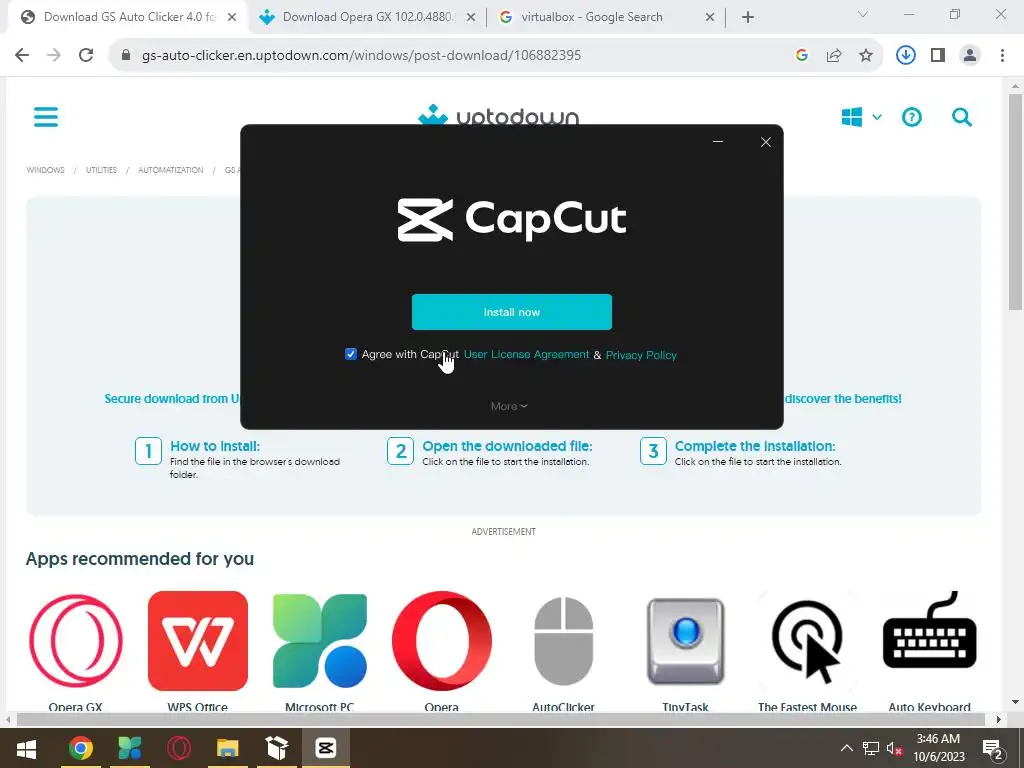This screenshot has width=1024, height=768.
Task: Reload the current page
Action: [86, 56]
